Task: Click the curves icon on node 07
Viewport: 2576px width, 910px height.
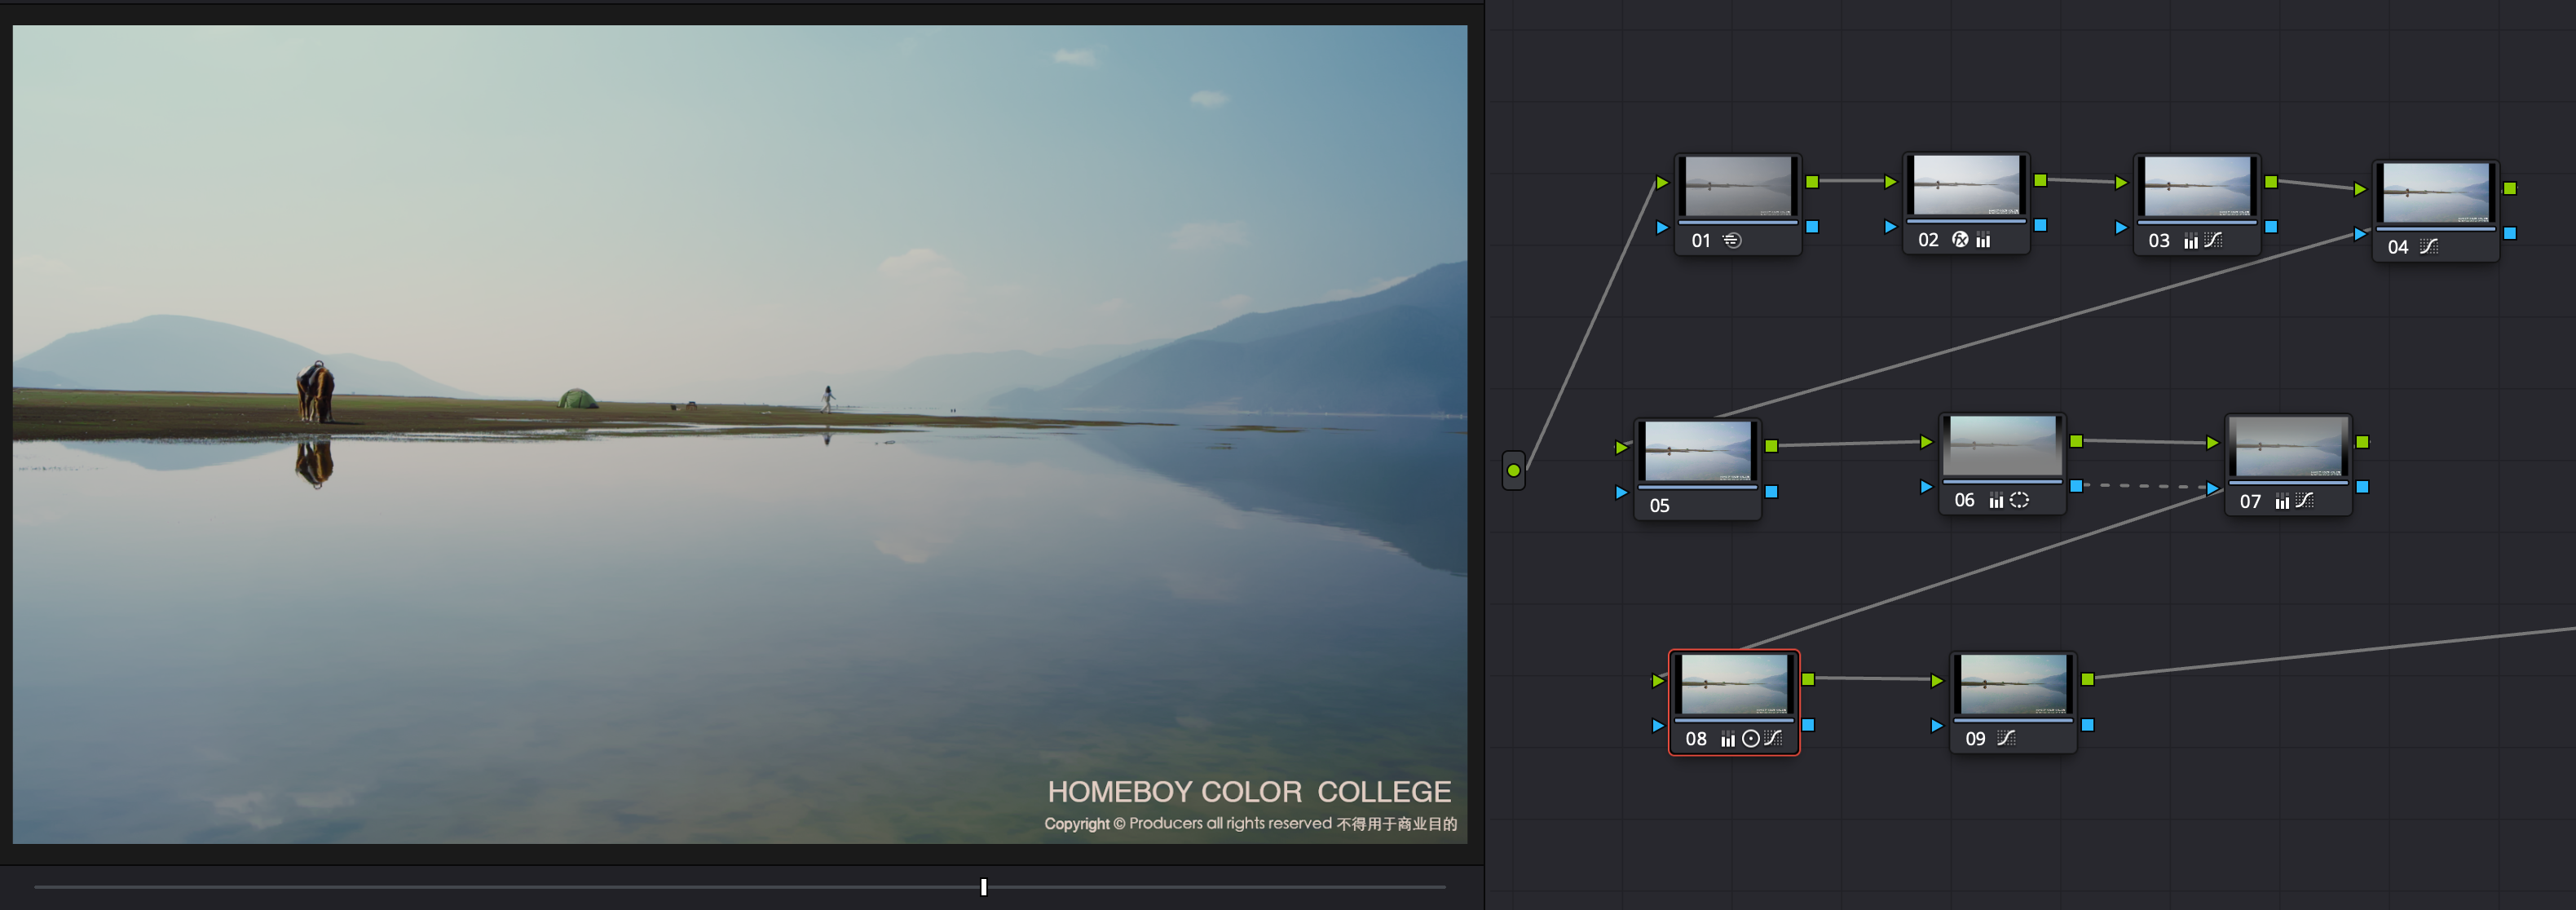Action: coord(2304,501)
